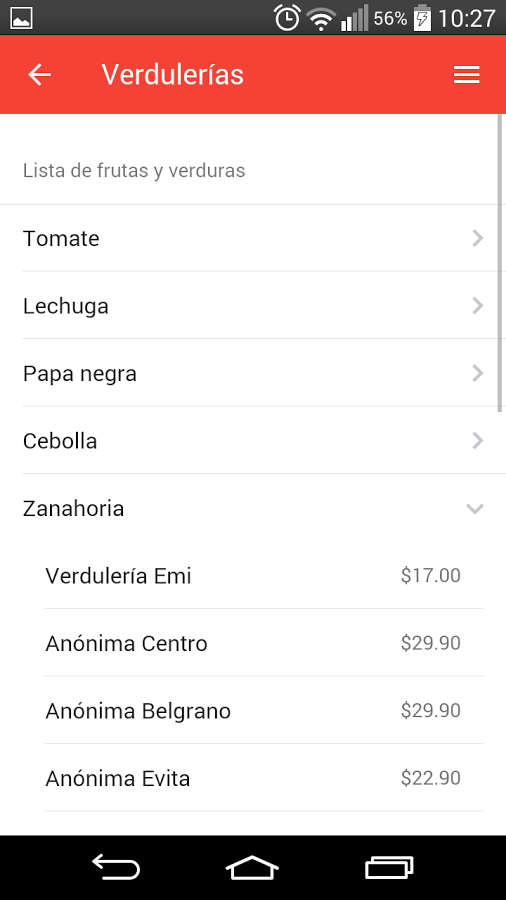Select Anónima Centro store entry
This screenshot has width=506, height=900.
(x=264, y=643)
